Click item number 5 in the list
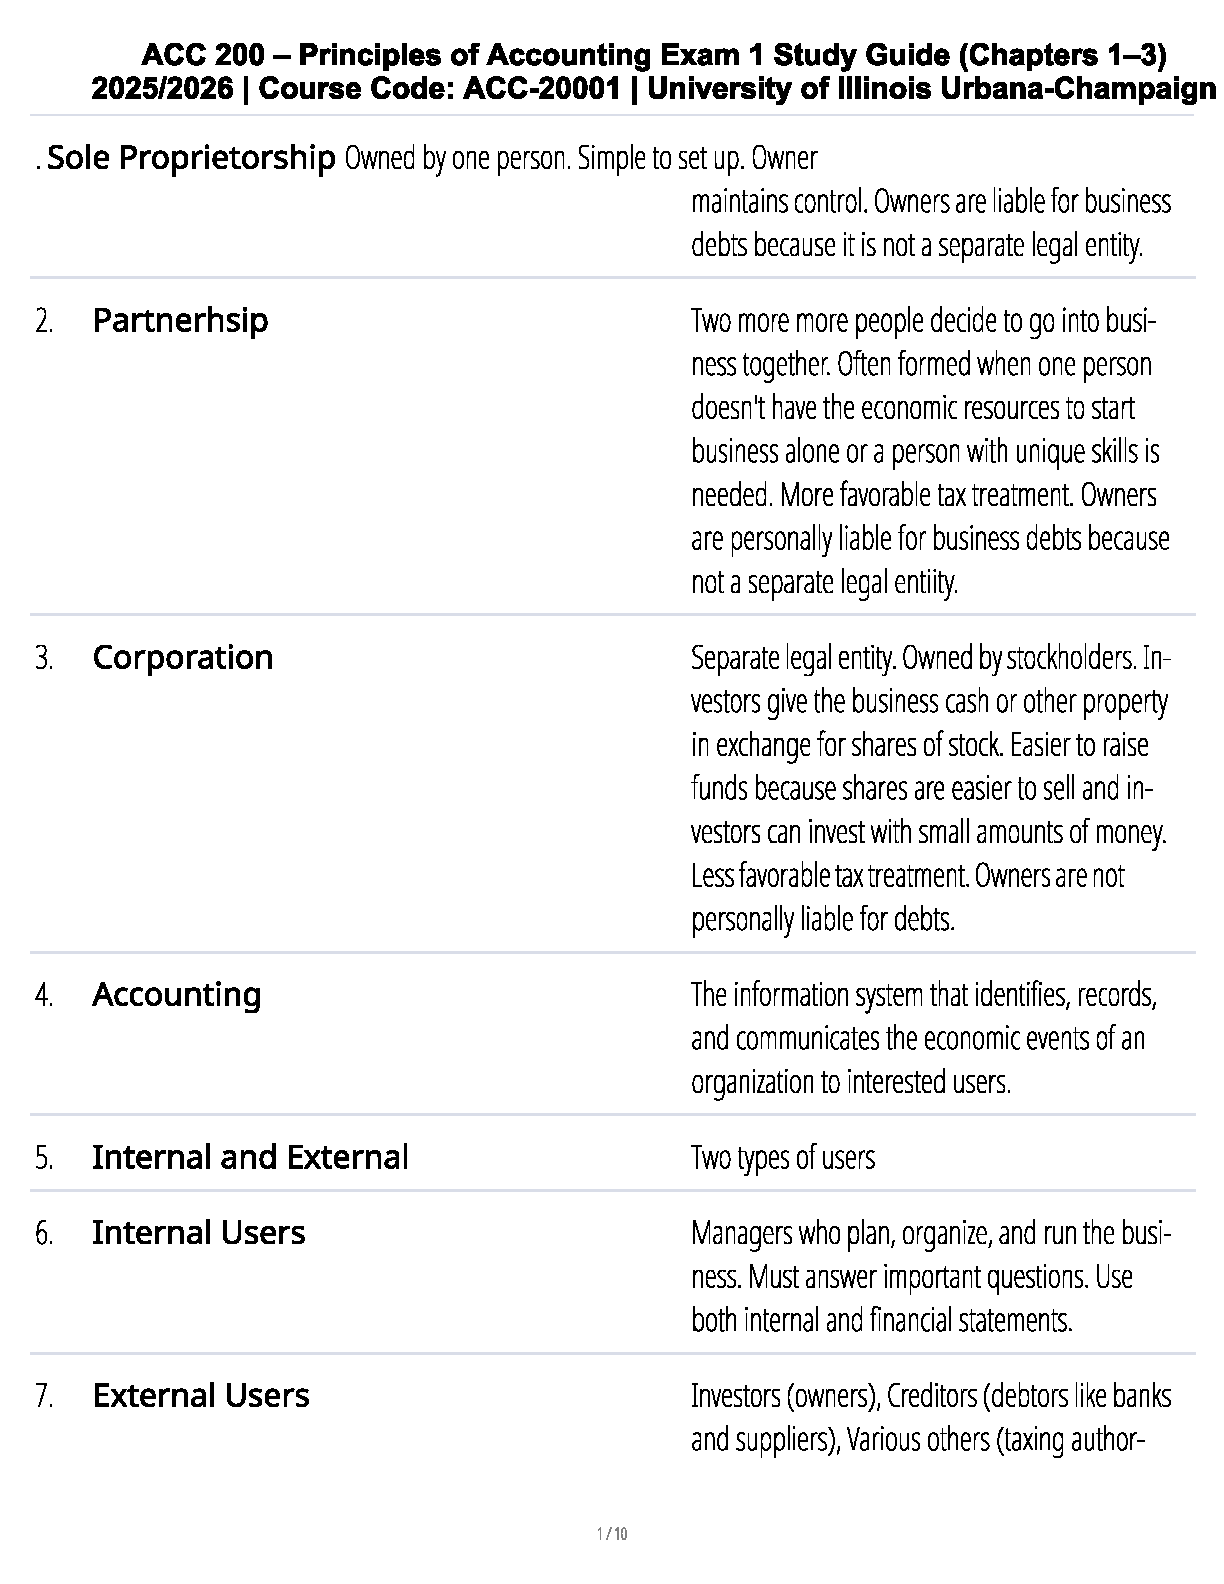 pos(43,1159)
